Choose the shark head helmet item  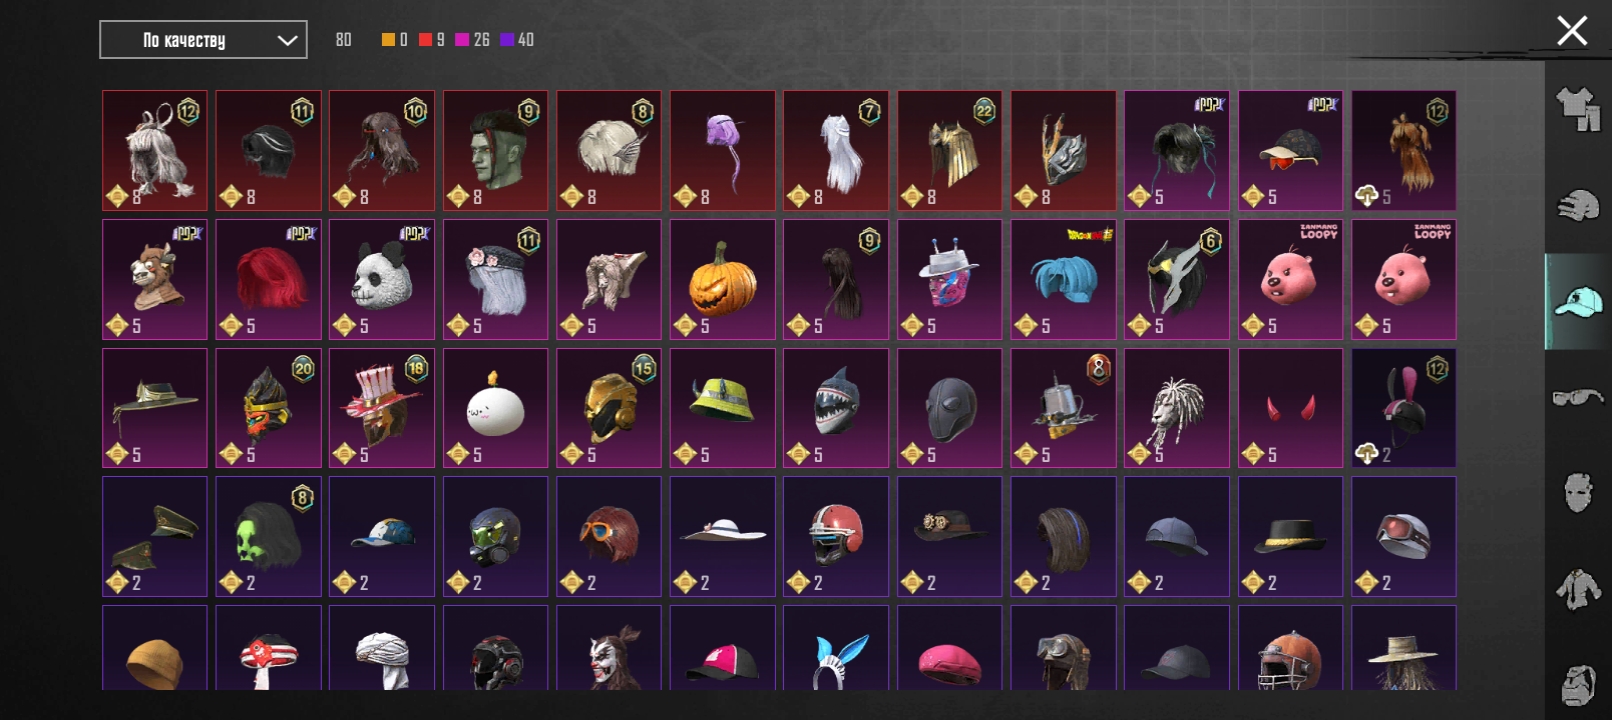(x=836, y=408)
